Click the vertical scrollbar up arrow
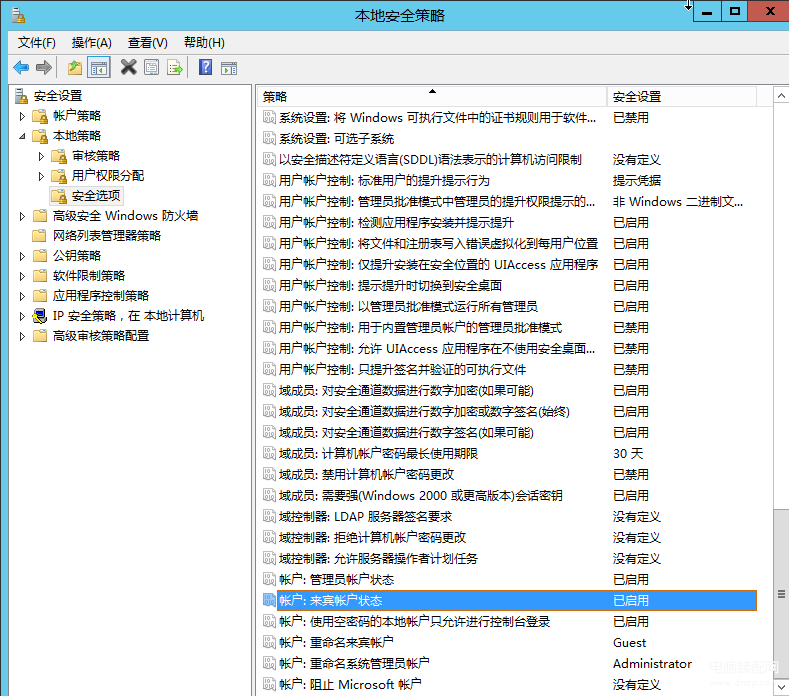The width and height of the screenshot is (789, 696). [781, 96]
